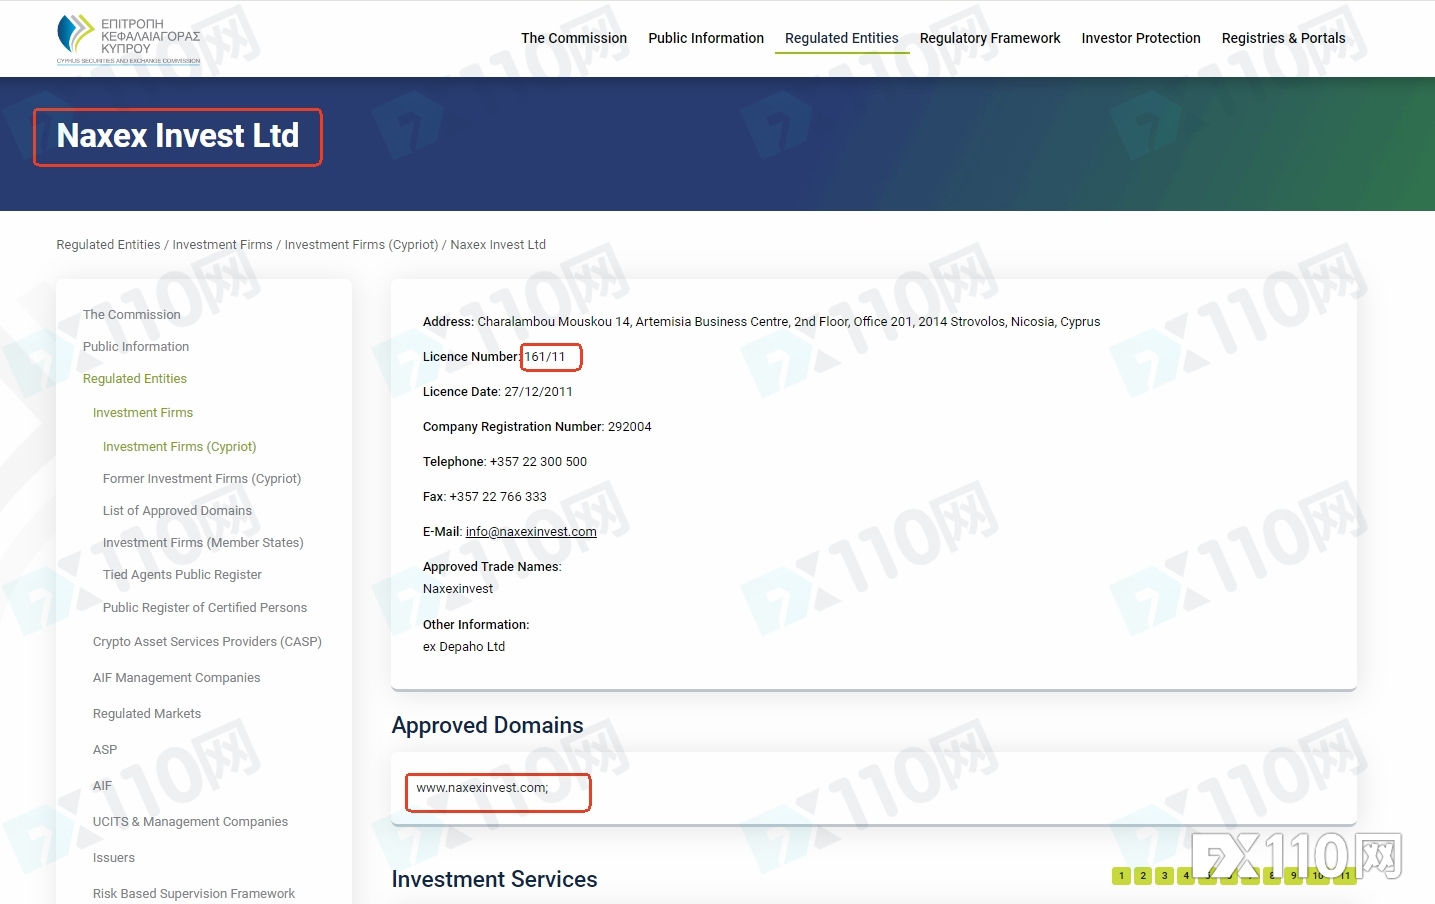
Task: Open Former Investment Firms (Cypriot) sidebar link
Action: tap(202, 479)
